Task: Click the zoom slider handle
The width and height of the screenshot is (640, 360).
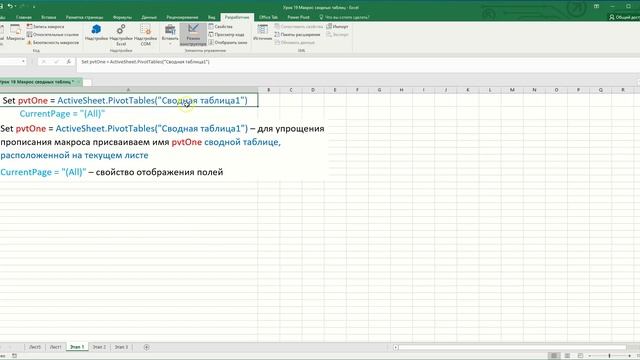Action: pos(609,356)
